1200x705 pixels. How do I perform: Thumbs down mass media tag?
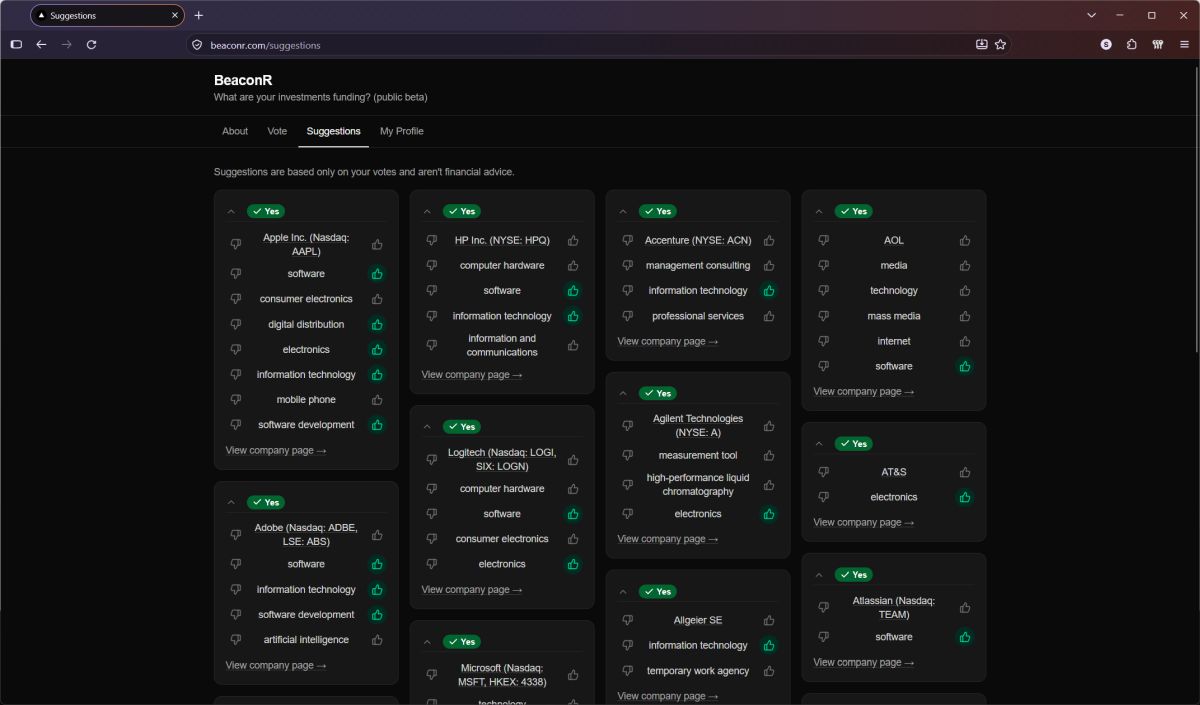pos(824,316)
